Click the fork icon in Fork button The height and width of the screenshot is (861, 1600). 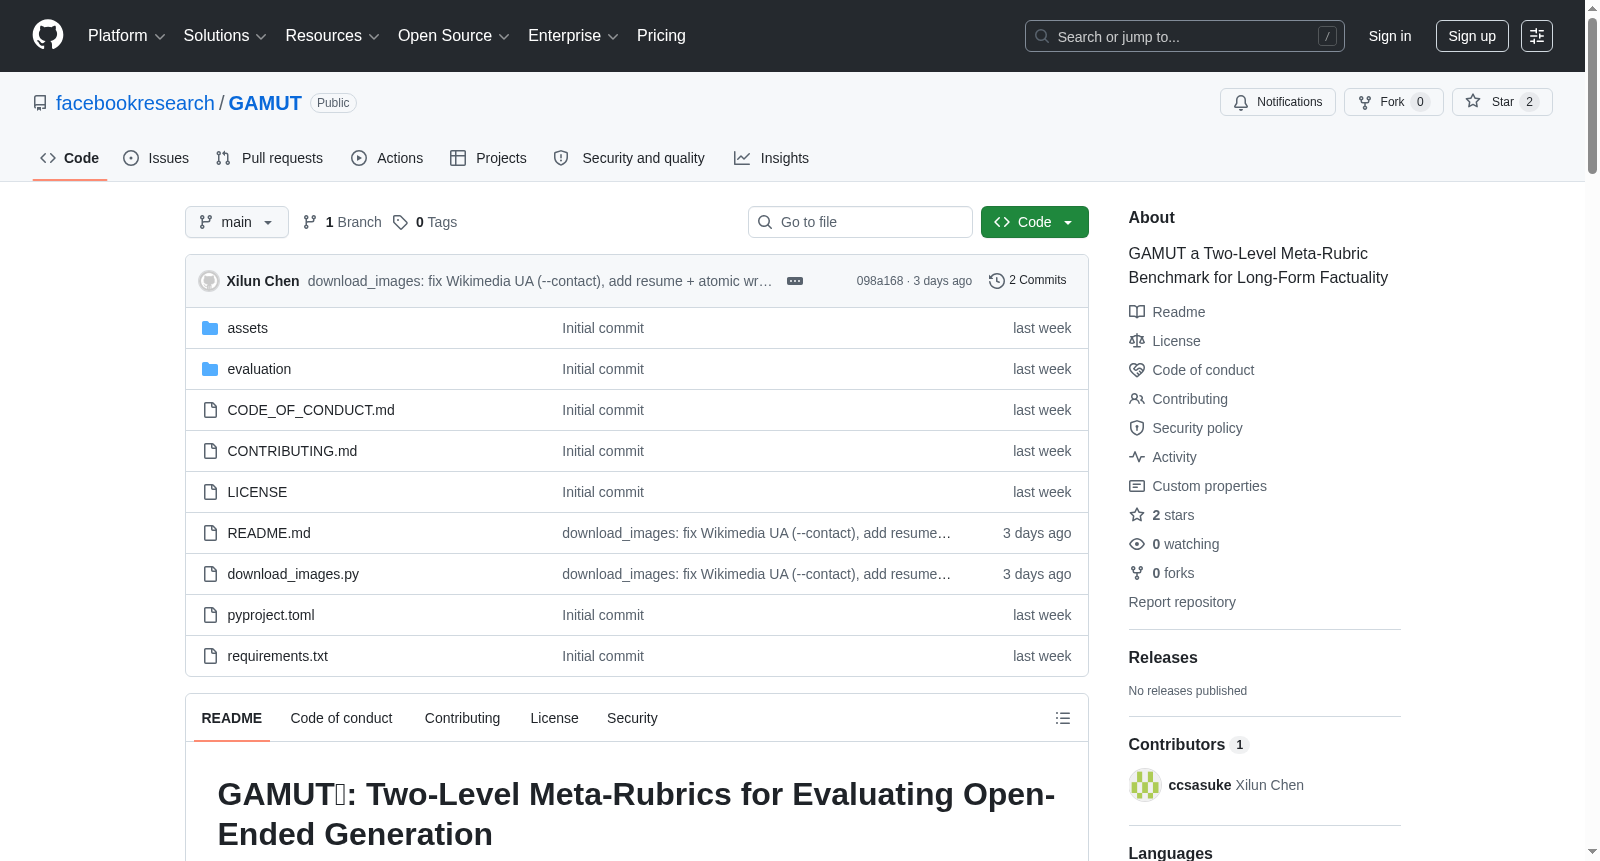point(1365,102)
